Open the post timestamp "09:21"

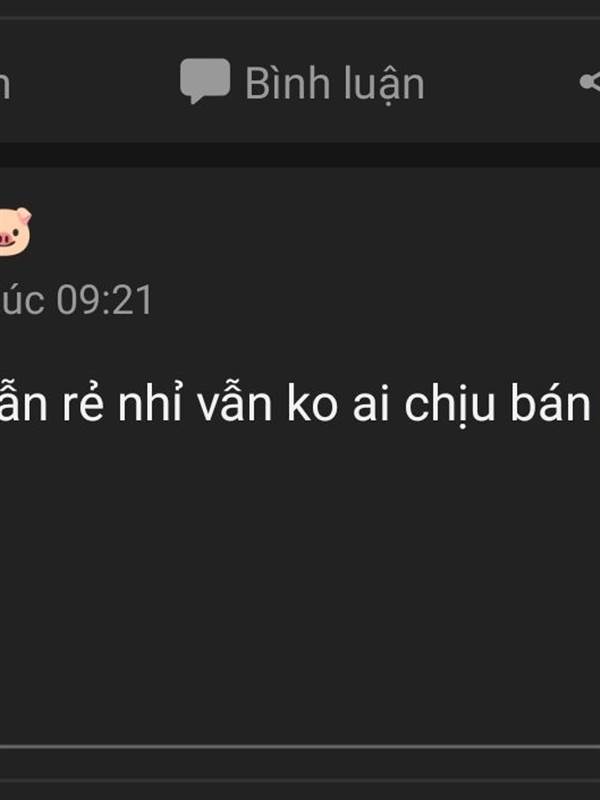pos(105,300)
